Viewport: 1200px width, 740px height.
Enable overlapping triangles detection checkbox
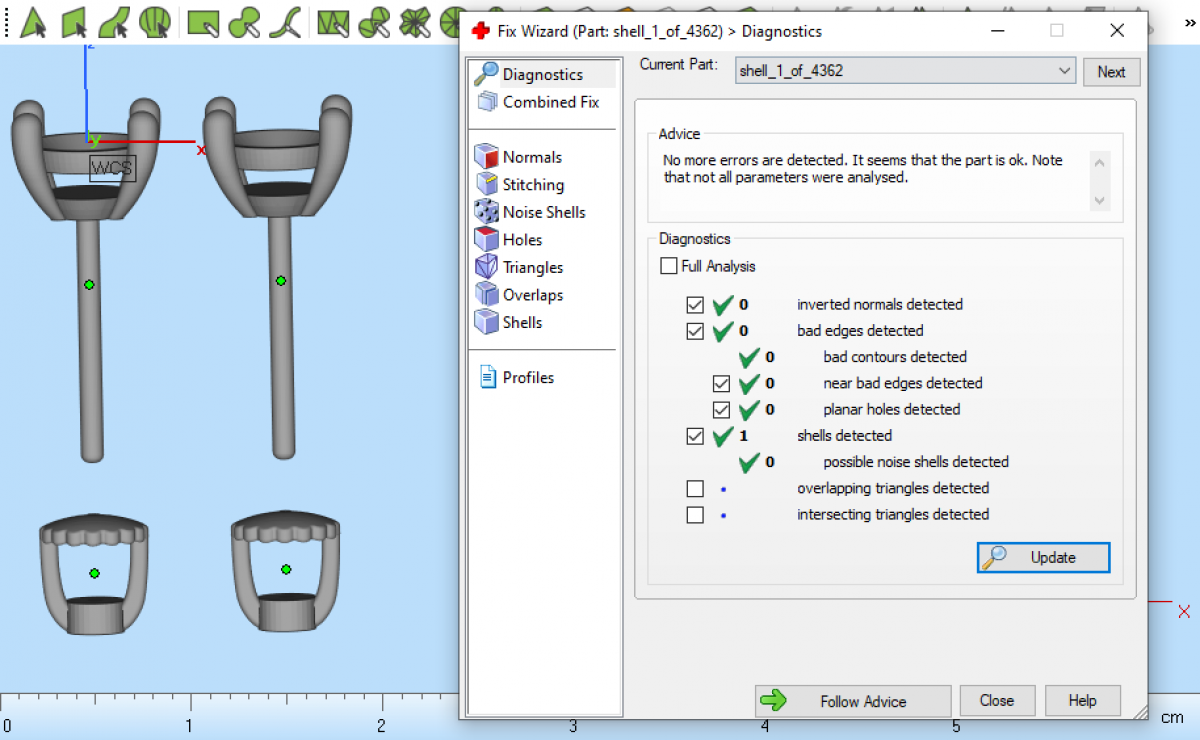695,489
